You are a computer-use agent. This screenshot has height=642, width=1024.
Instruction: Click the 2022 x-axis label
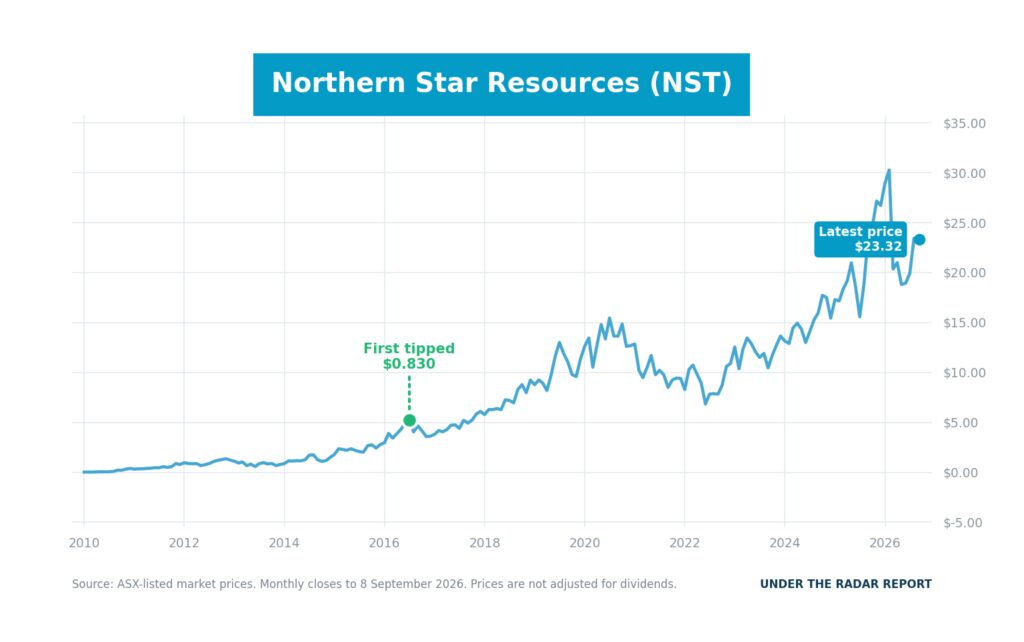(684, 543)
